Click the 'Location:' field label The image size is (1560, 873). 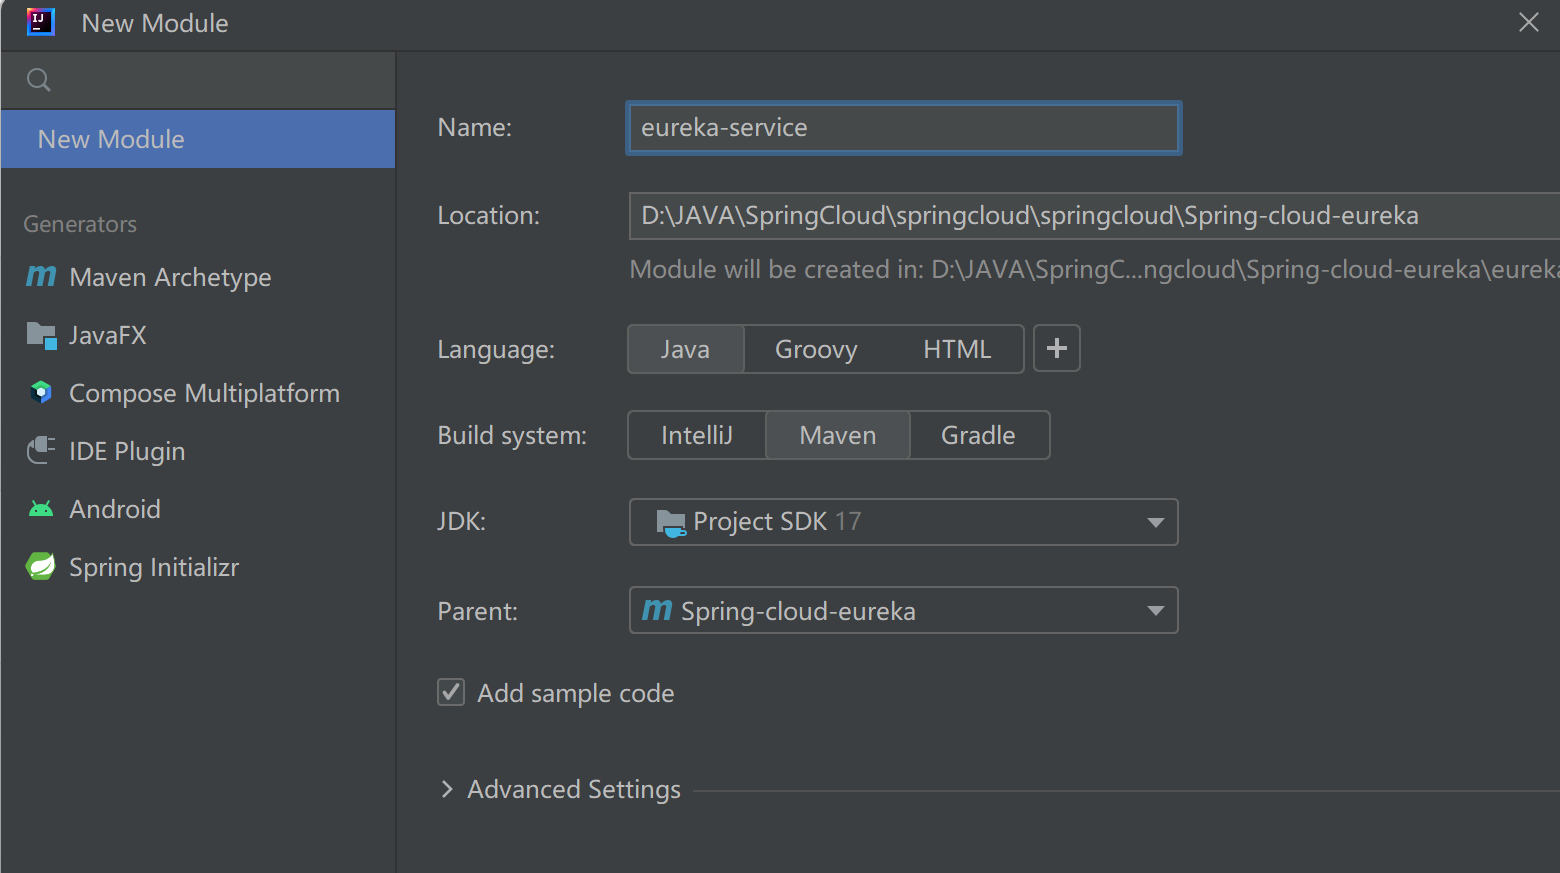(489, 215)
